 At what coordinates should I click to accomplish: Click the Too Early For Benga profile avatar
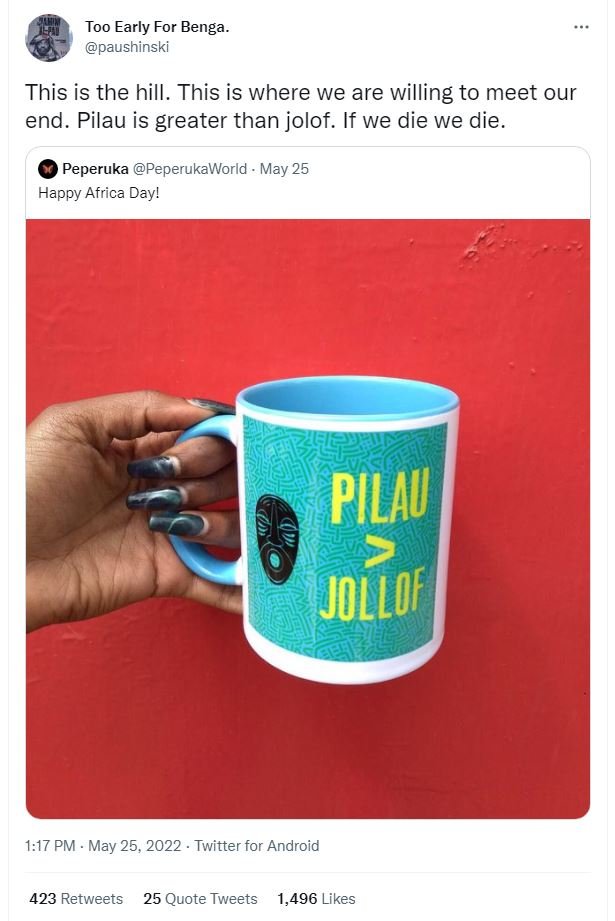pos(49,38)
